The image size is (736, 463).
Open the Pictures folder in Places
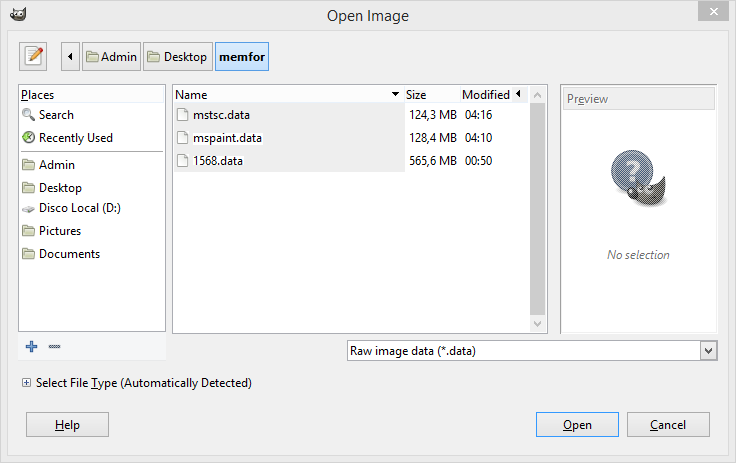tap(59, 231)
